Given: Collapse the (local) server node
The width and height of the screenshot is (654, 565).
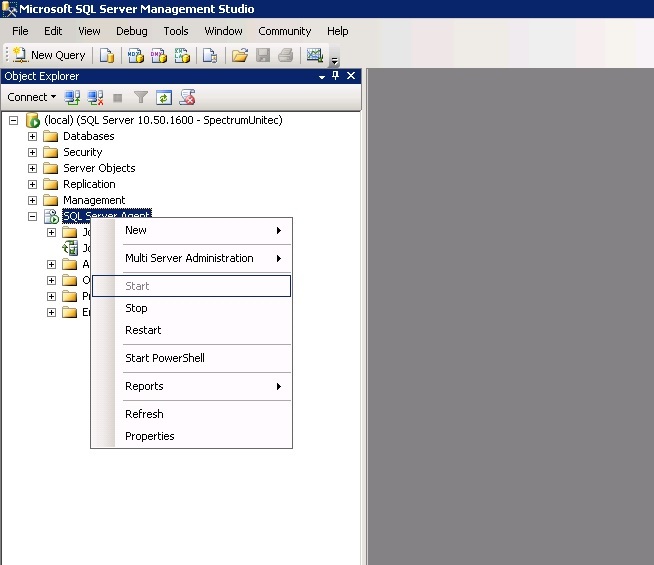Looking at the screenshot, I should pyautogui.click(x=13, y=121).
